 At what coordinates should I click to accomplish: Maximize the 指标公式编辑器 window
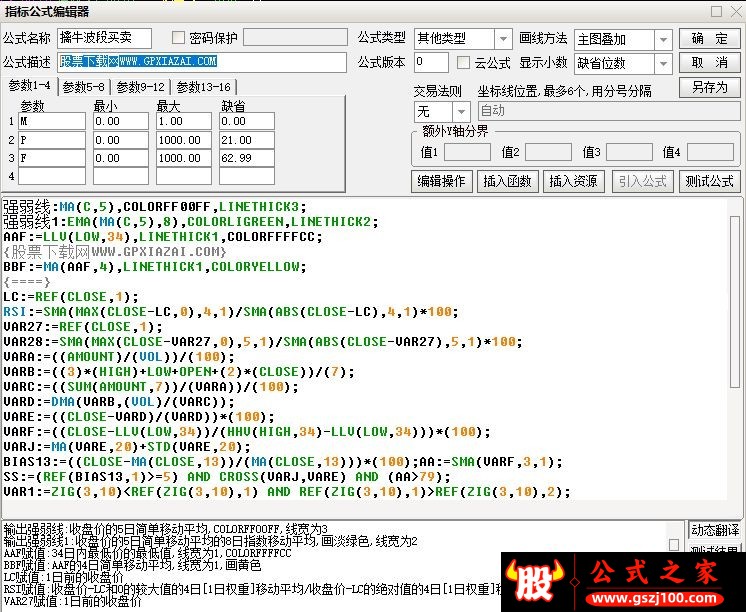716,11
